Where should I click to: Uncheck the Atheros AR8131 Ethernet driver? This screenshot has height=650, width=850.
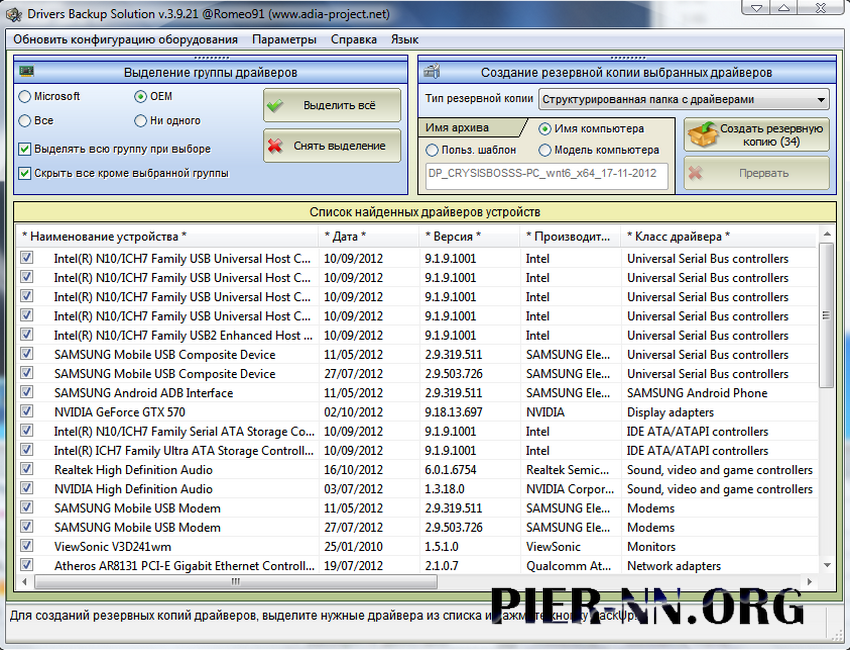[x=27, y=564]
